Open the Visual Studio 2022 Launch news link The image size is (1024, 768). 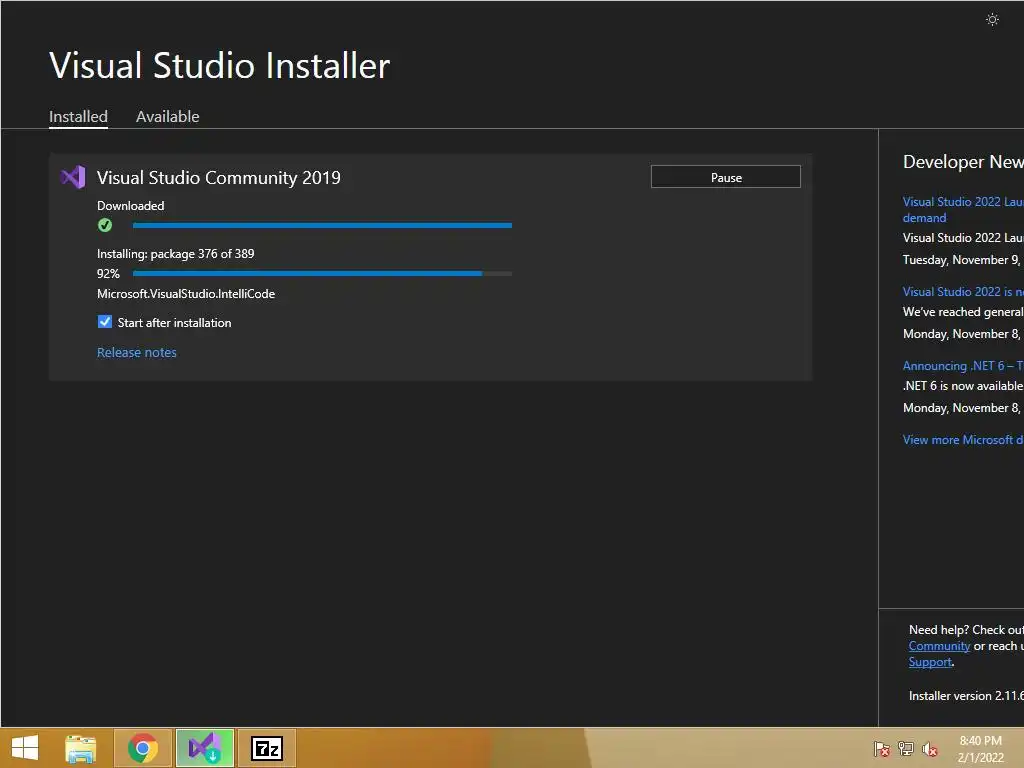click(x=963, y=210)
